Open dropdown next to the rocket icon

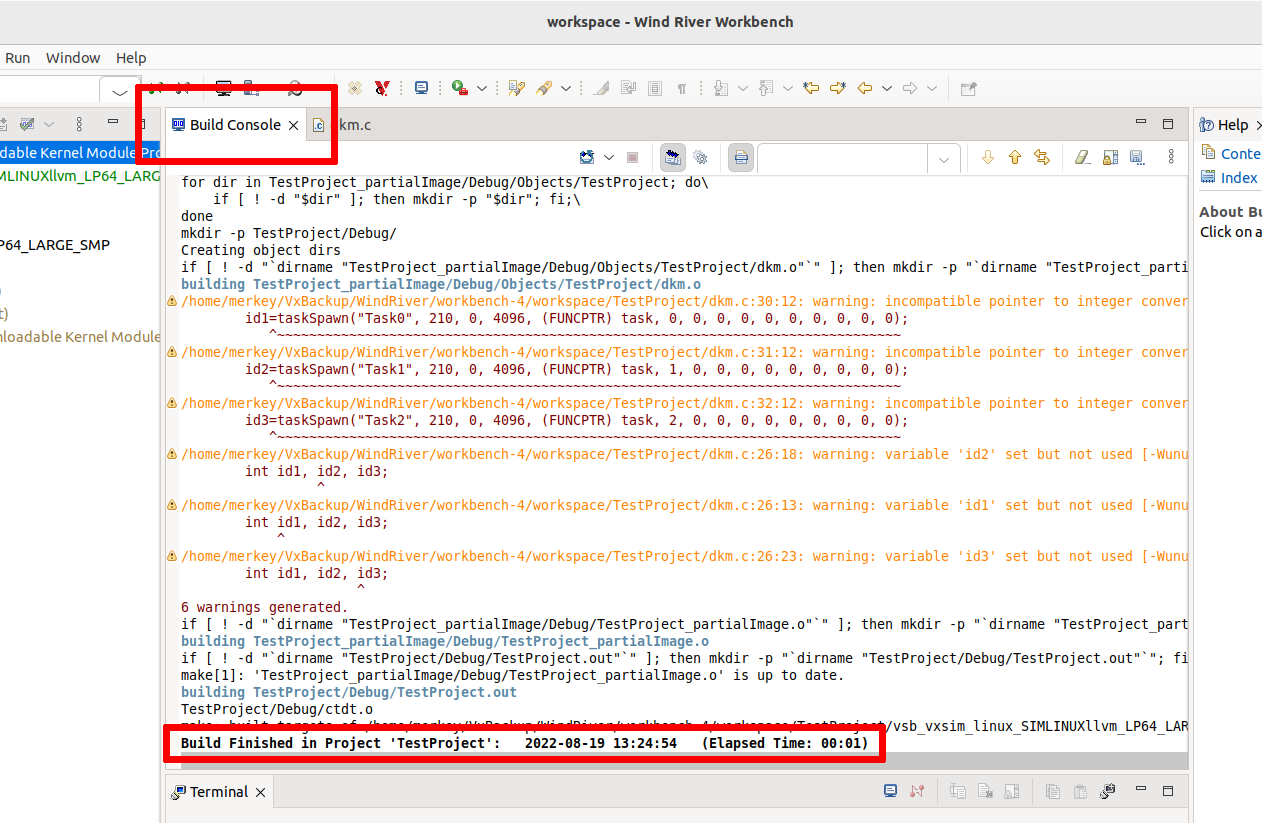pyautogui.click(x=565, y=88)
